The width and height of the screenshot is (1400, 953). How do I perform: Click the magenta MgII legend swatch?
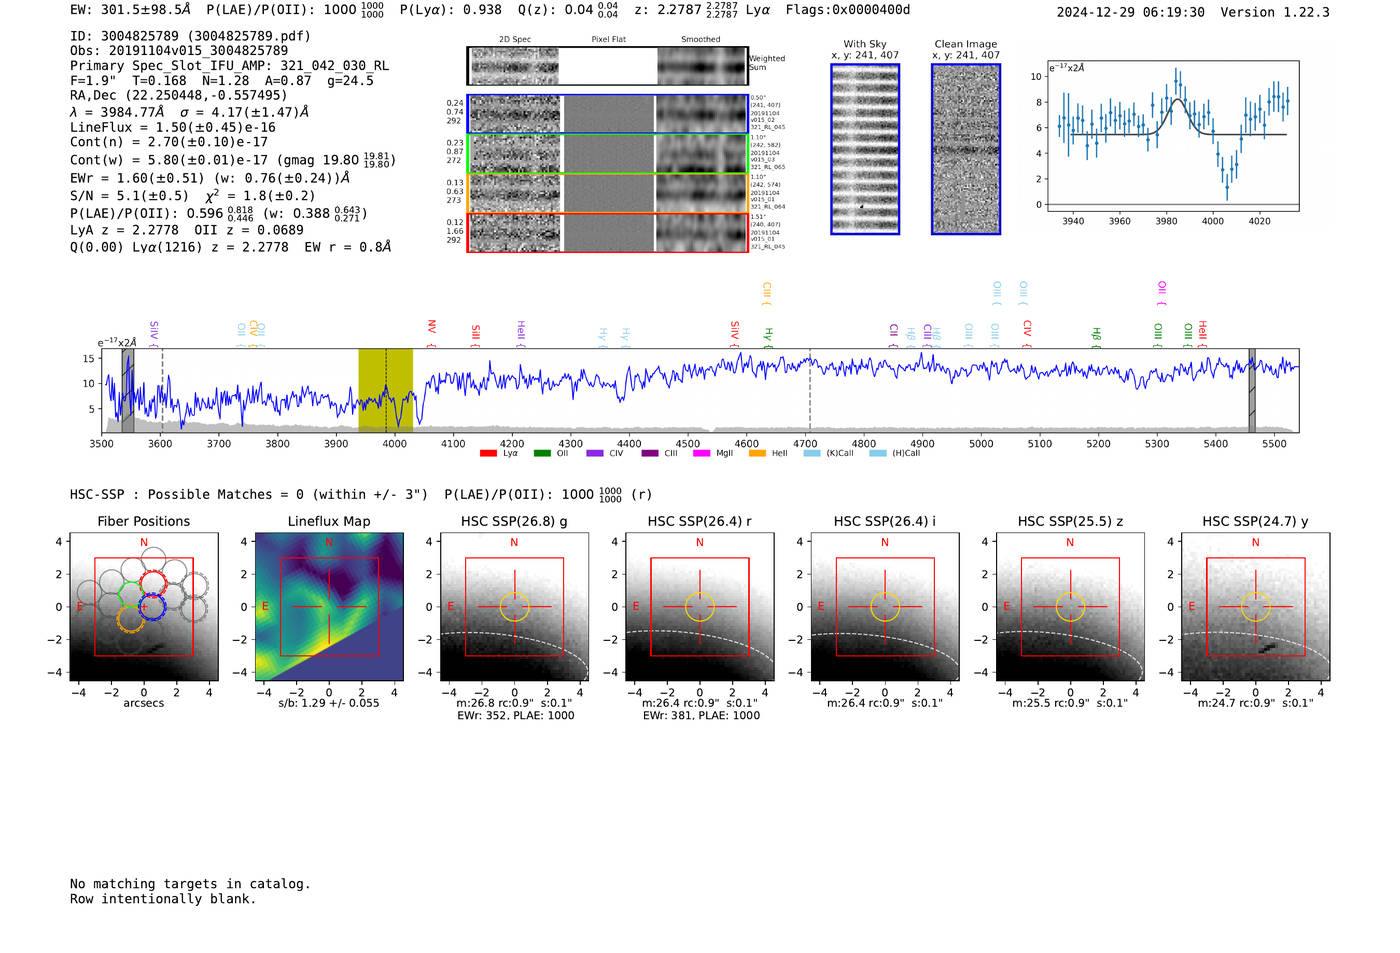701,453
